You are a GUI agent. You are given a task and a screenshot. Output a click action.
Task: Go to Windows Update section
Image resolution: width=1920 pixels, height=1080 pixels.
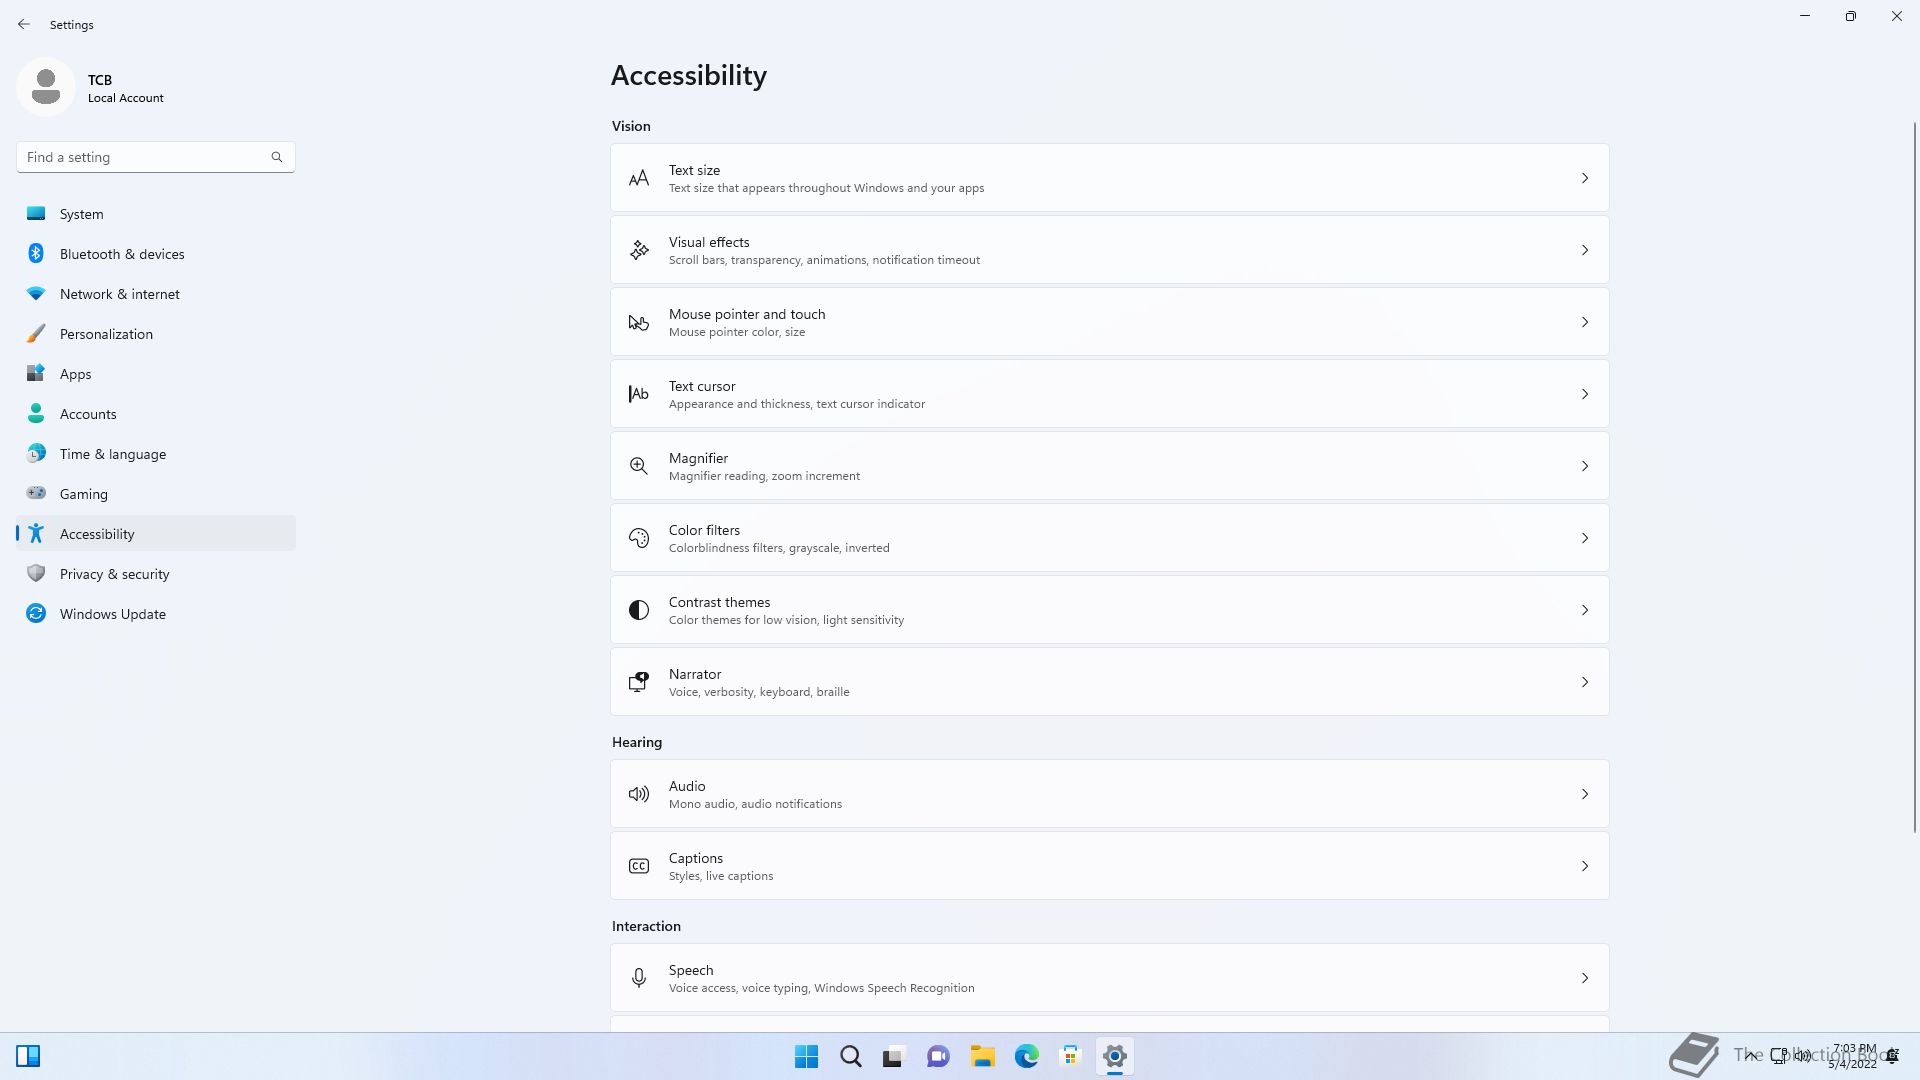coord(112,614)
